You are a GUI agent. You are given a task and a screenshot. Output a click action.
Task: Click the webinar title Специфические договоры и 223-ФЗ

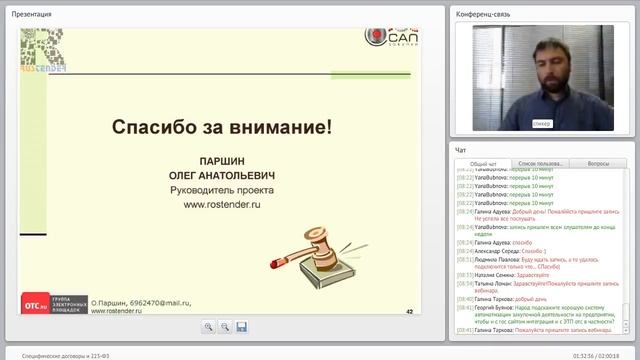[65, 356]
